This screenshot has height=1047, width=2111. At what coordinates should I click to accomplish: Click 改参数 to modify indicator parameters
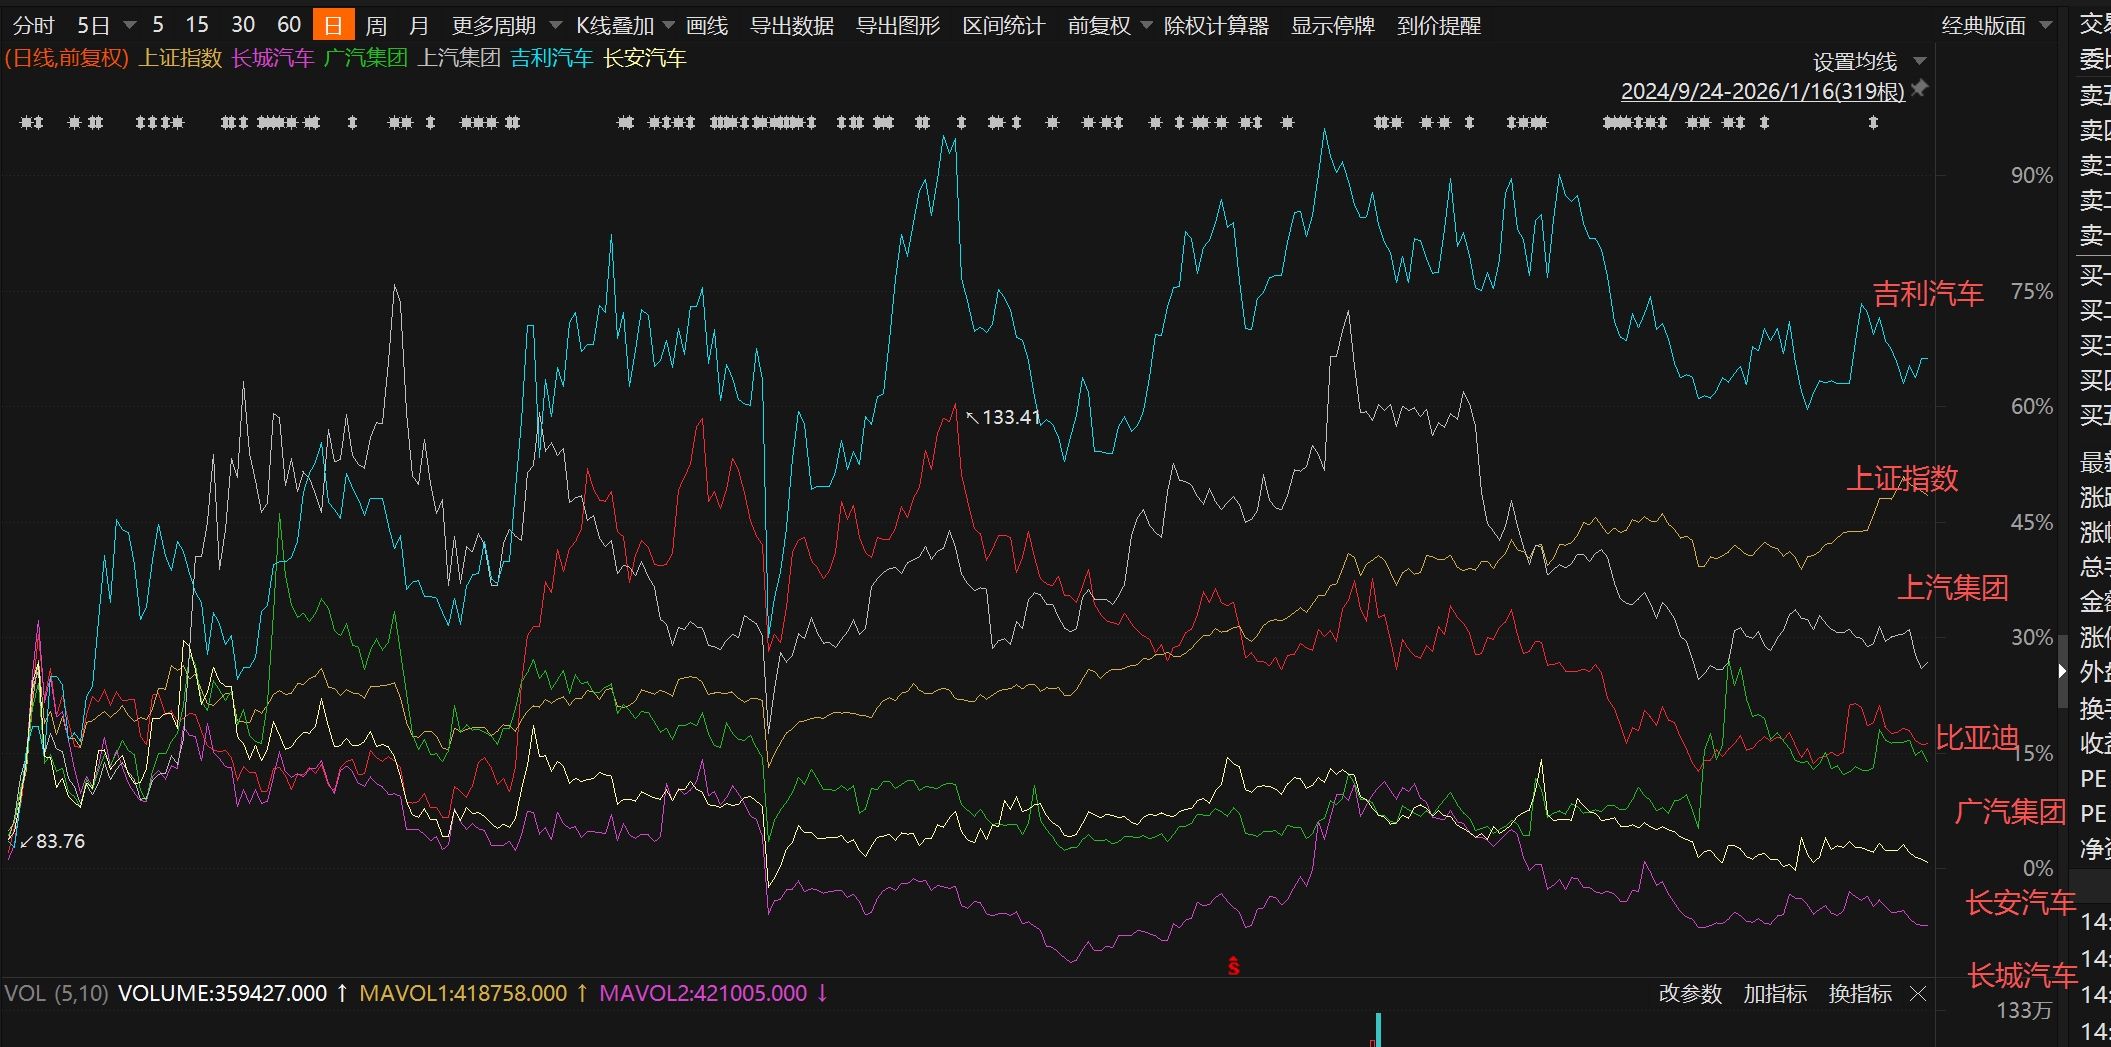pyautogui.click(x=1690, y=994)
